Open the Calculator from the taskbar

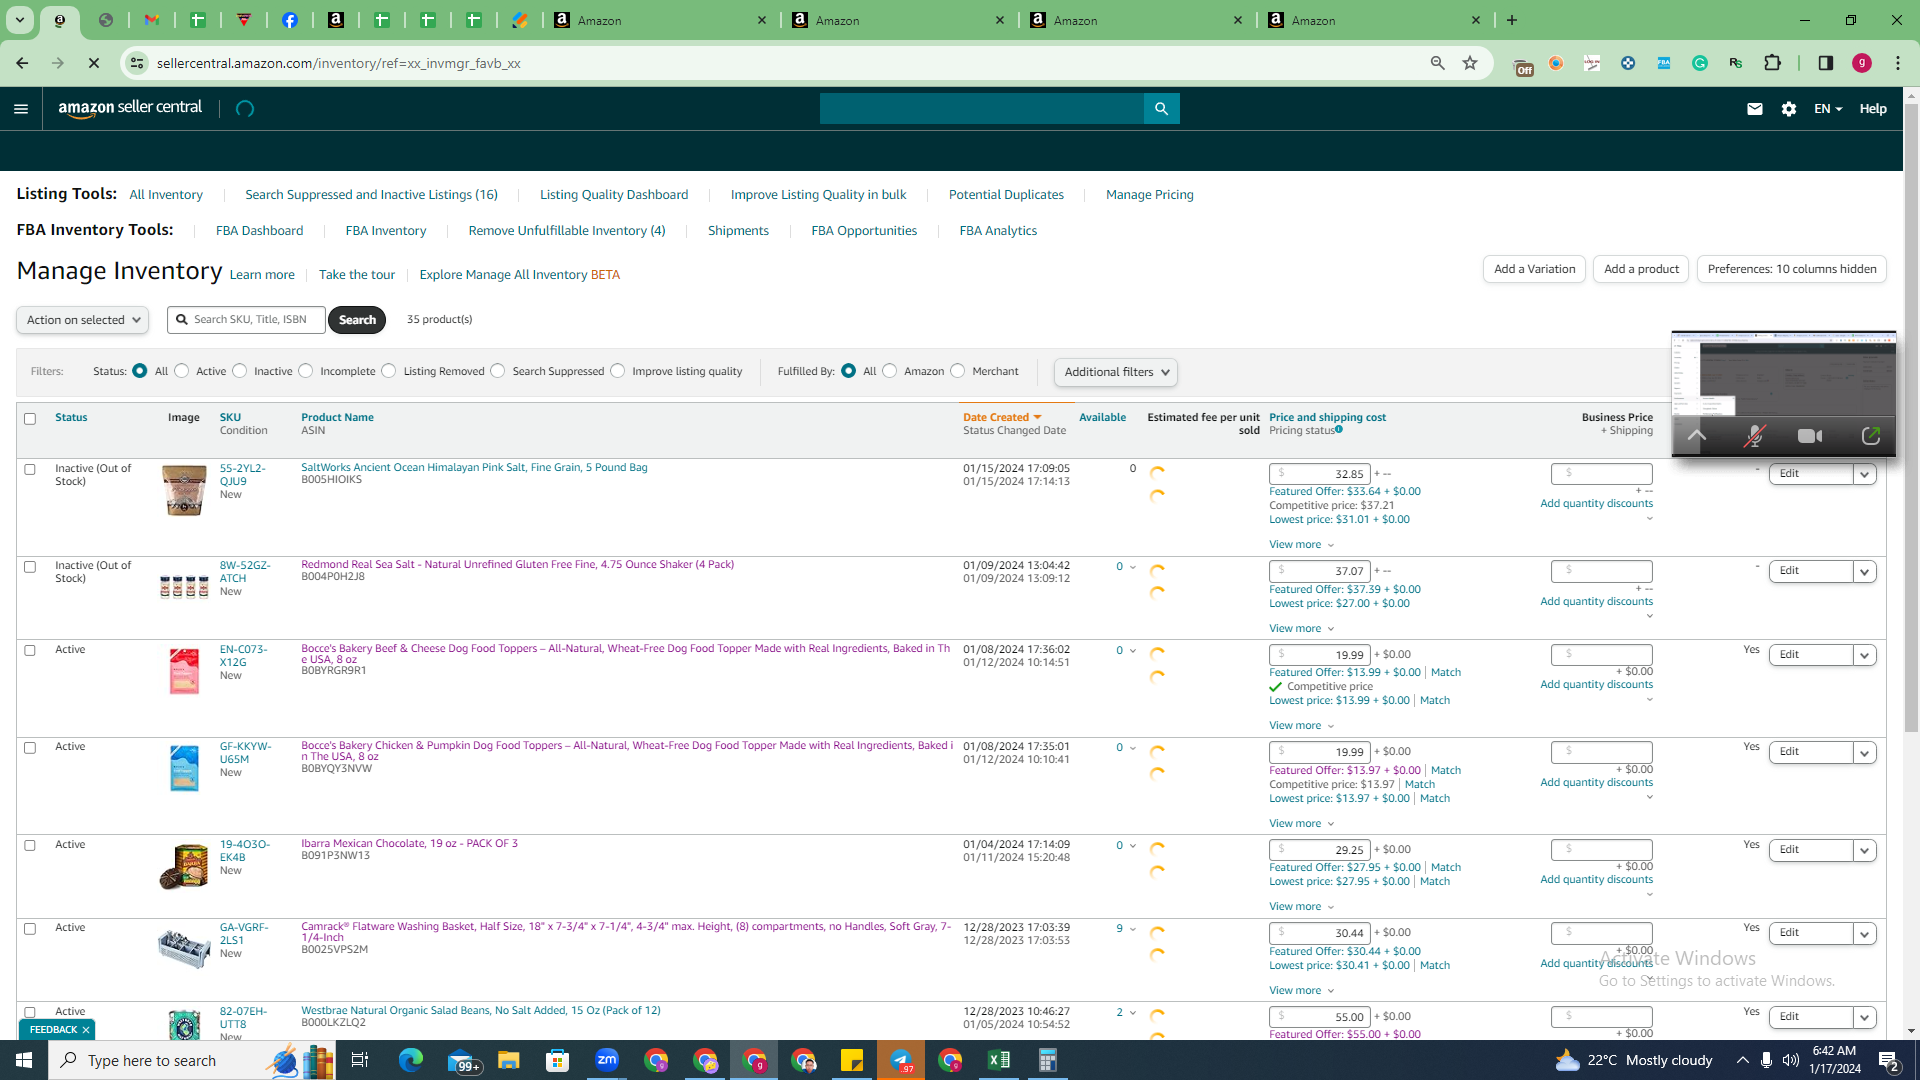(x=1047, y=1060)
